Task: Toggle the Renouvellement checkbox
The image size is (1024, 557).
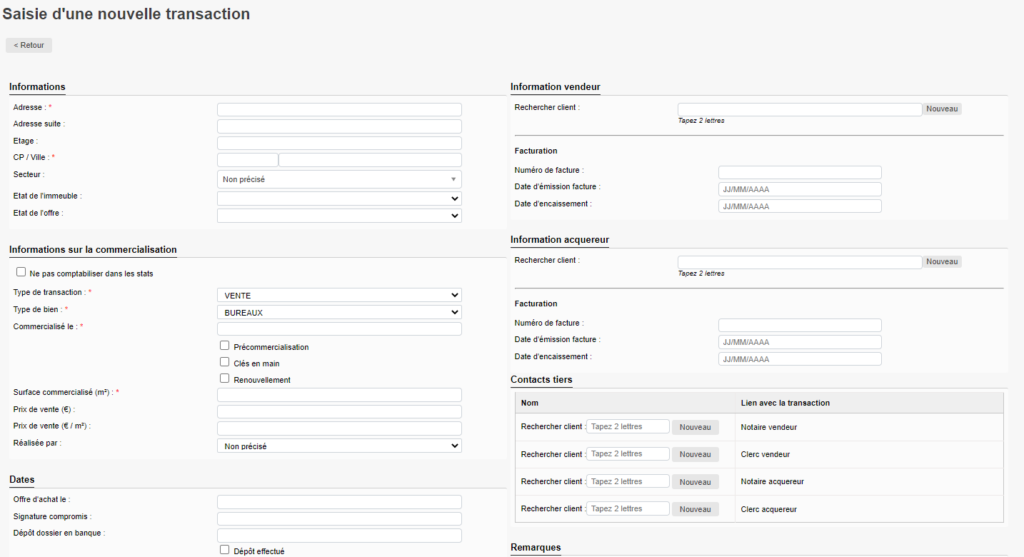Action: click(225, 379)
